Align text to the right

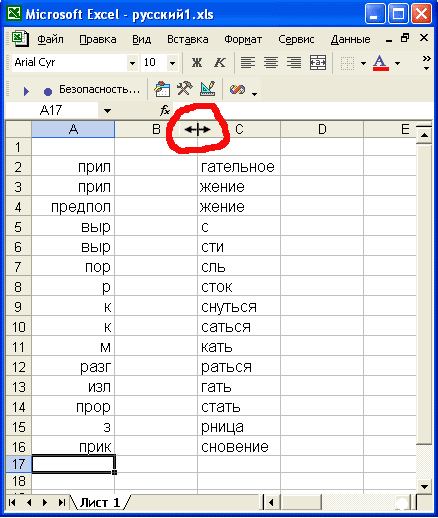[294, 62]
